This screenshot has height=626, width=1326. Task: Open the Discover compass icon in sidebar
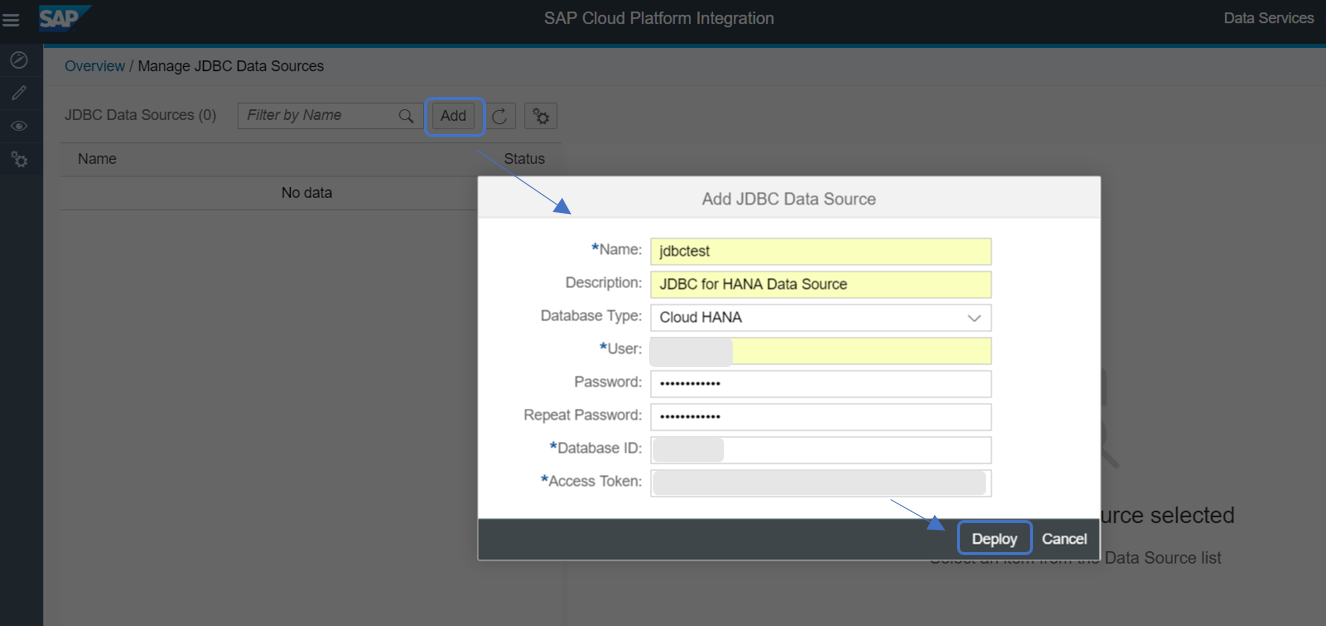tap(19, 60)
